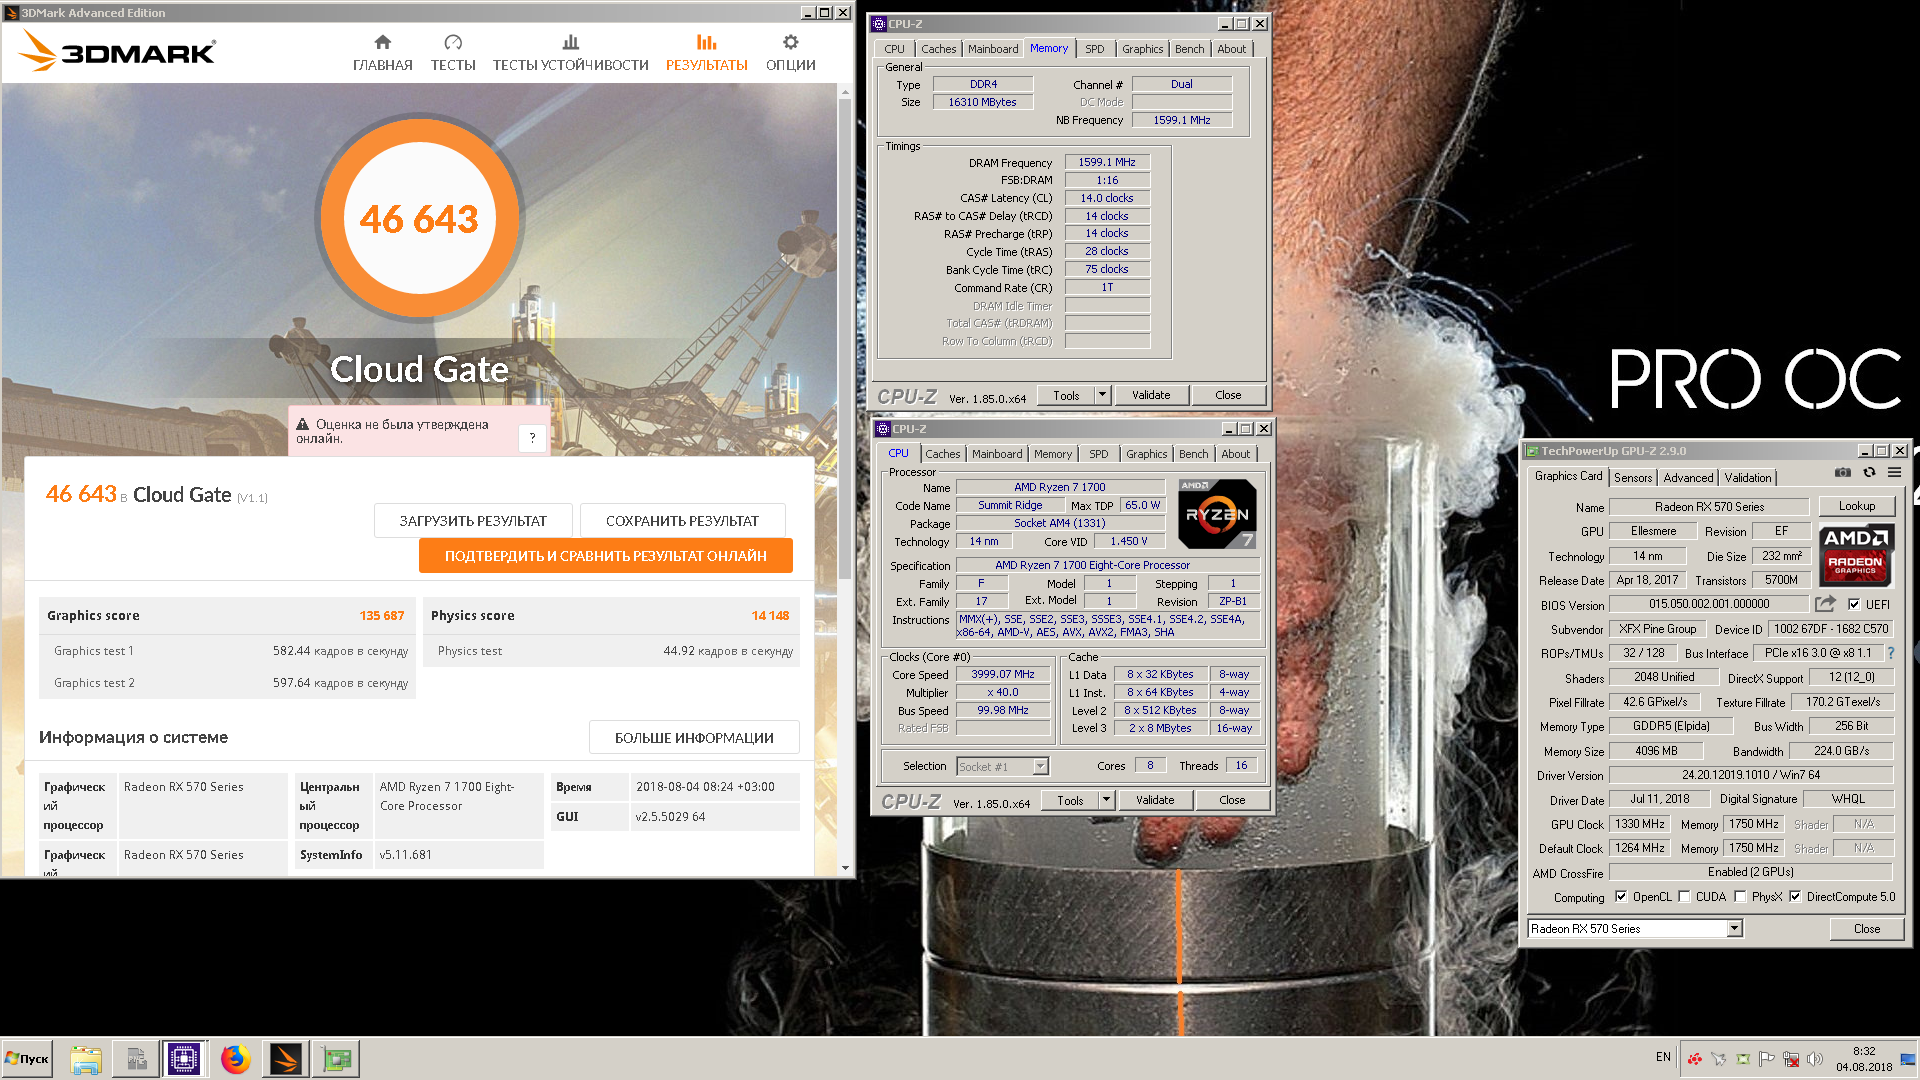This screenshot has height=1080, width=1920.
Task: Open the Validation tab in GPU-Z
Action: point(1748,478)
